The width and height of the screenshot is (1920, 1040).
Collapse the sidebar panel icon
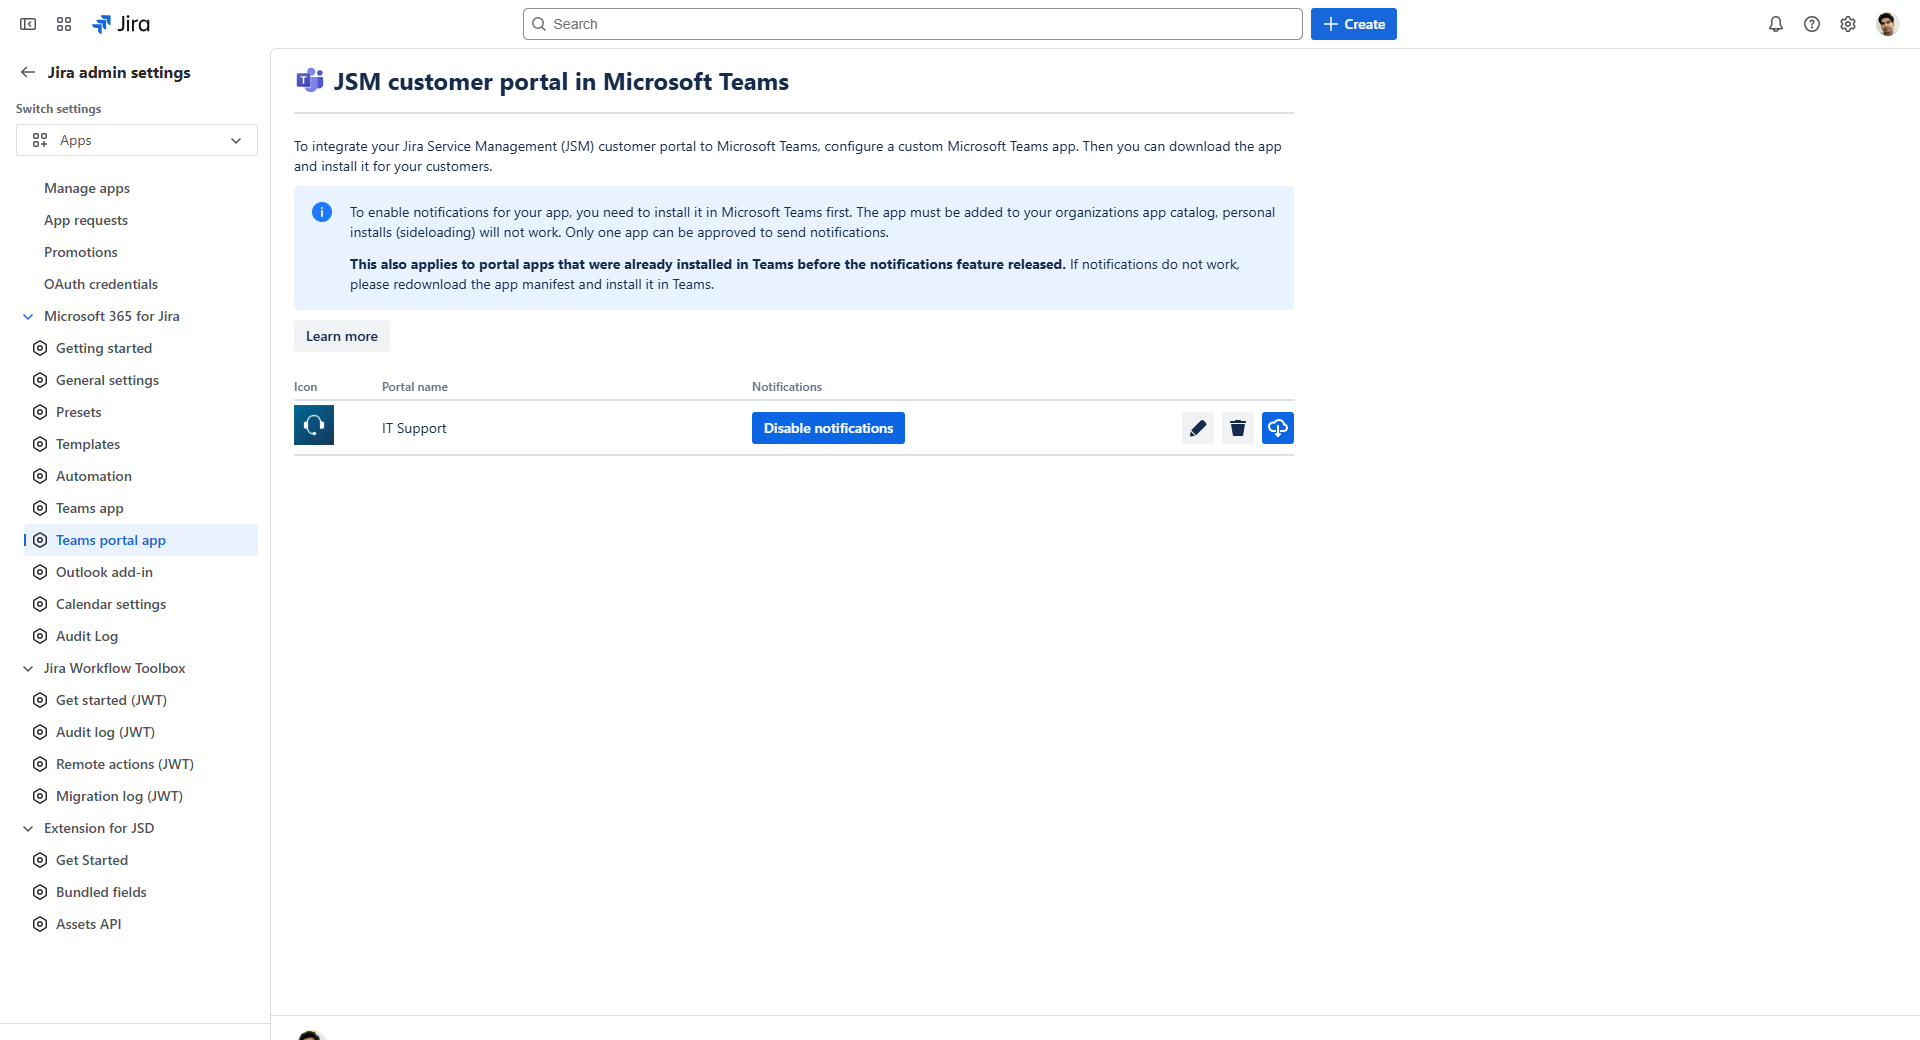pos(28,24)
